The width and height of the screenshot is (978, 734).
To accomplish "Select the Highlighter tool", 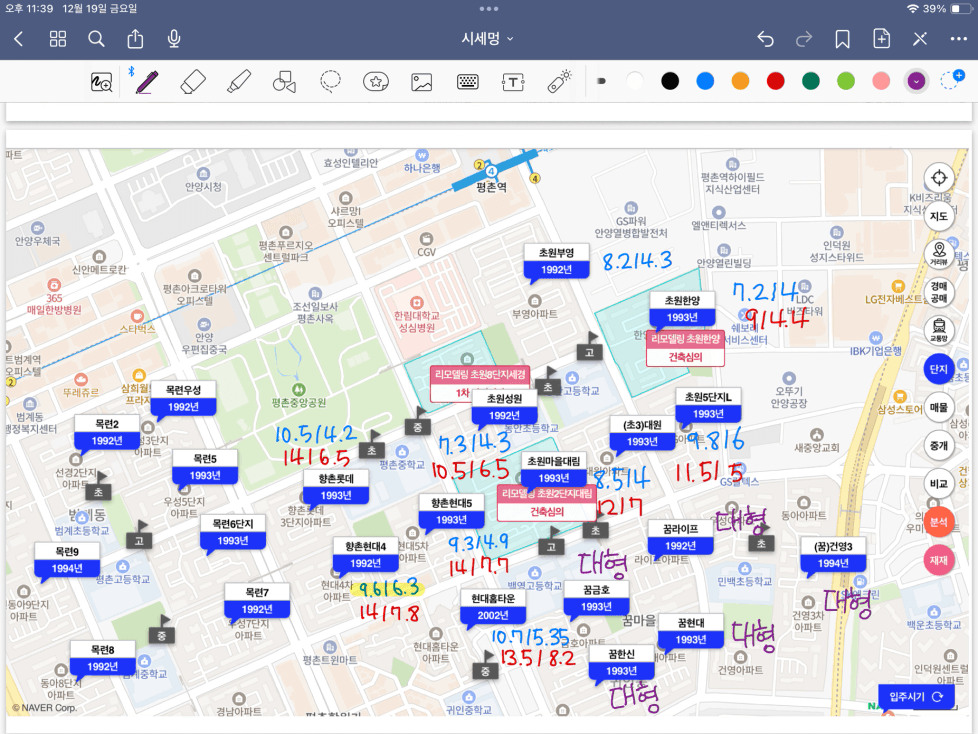I will [238, 82].
